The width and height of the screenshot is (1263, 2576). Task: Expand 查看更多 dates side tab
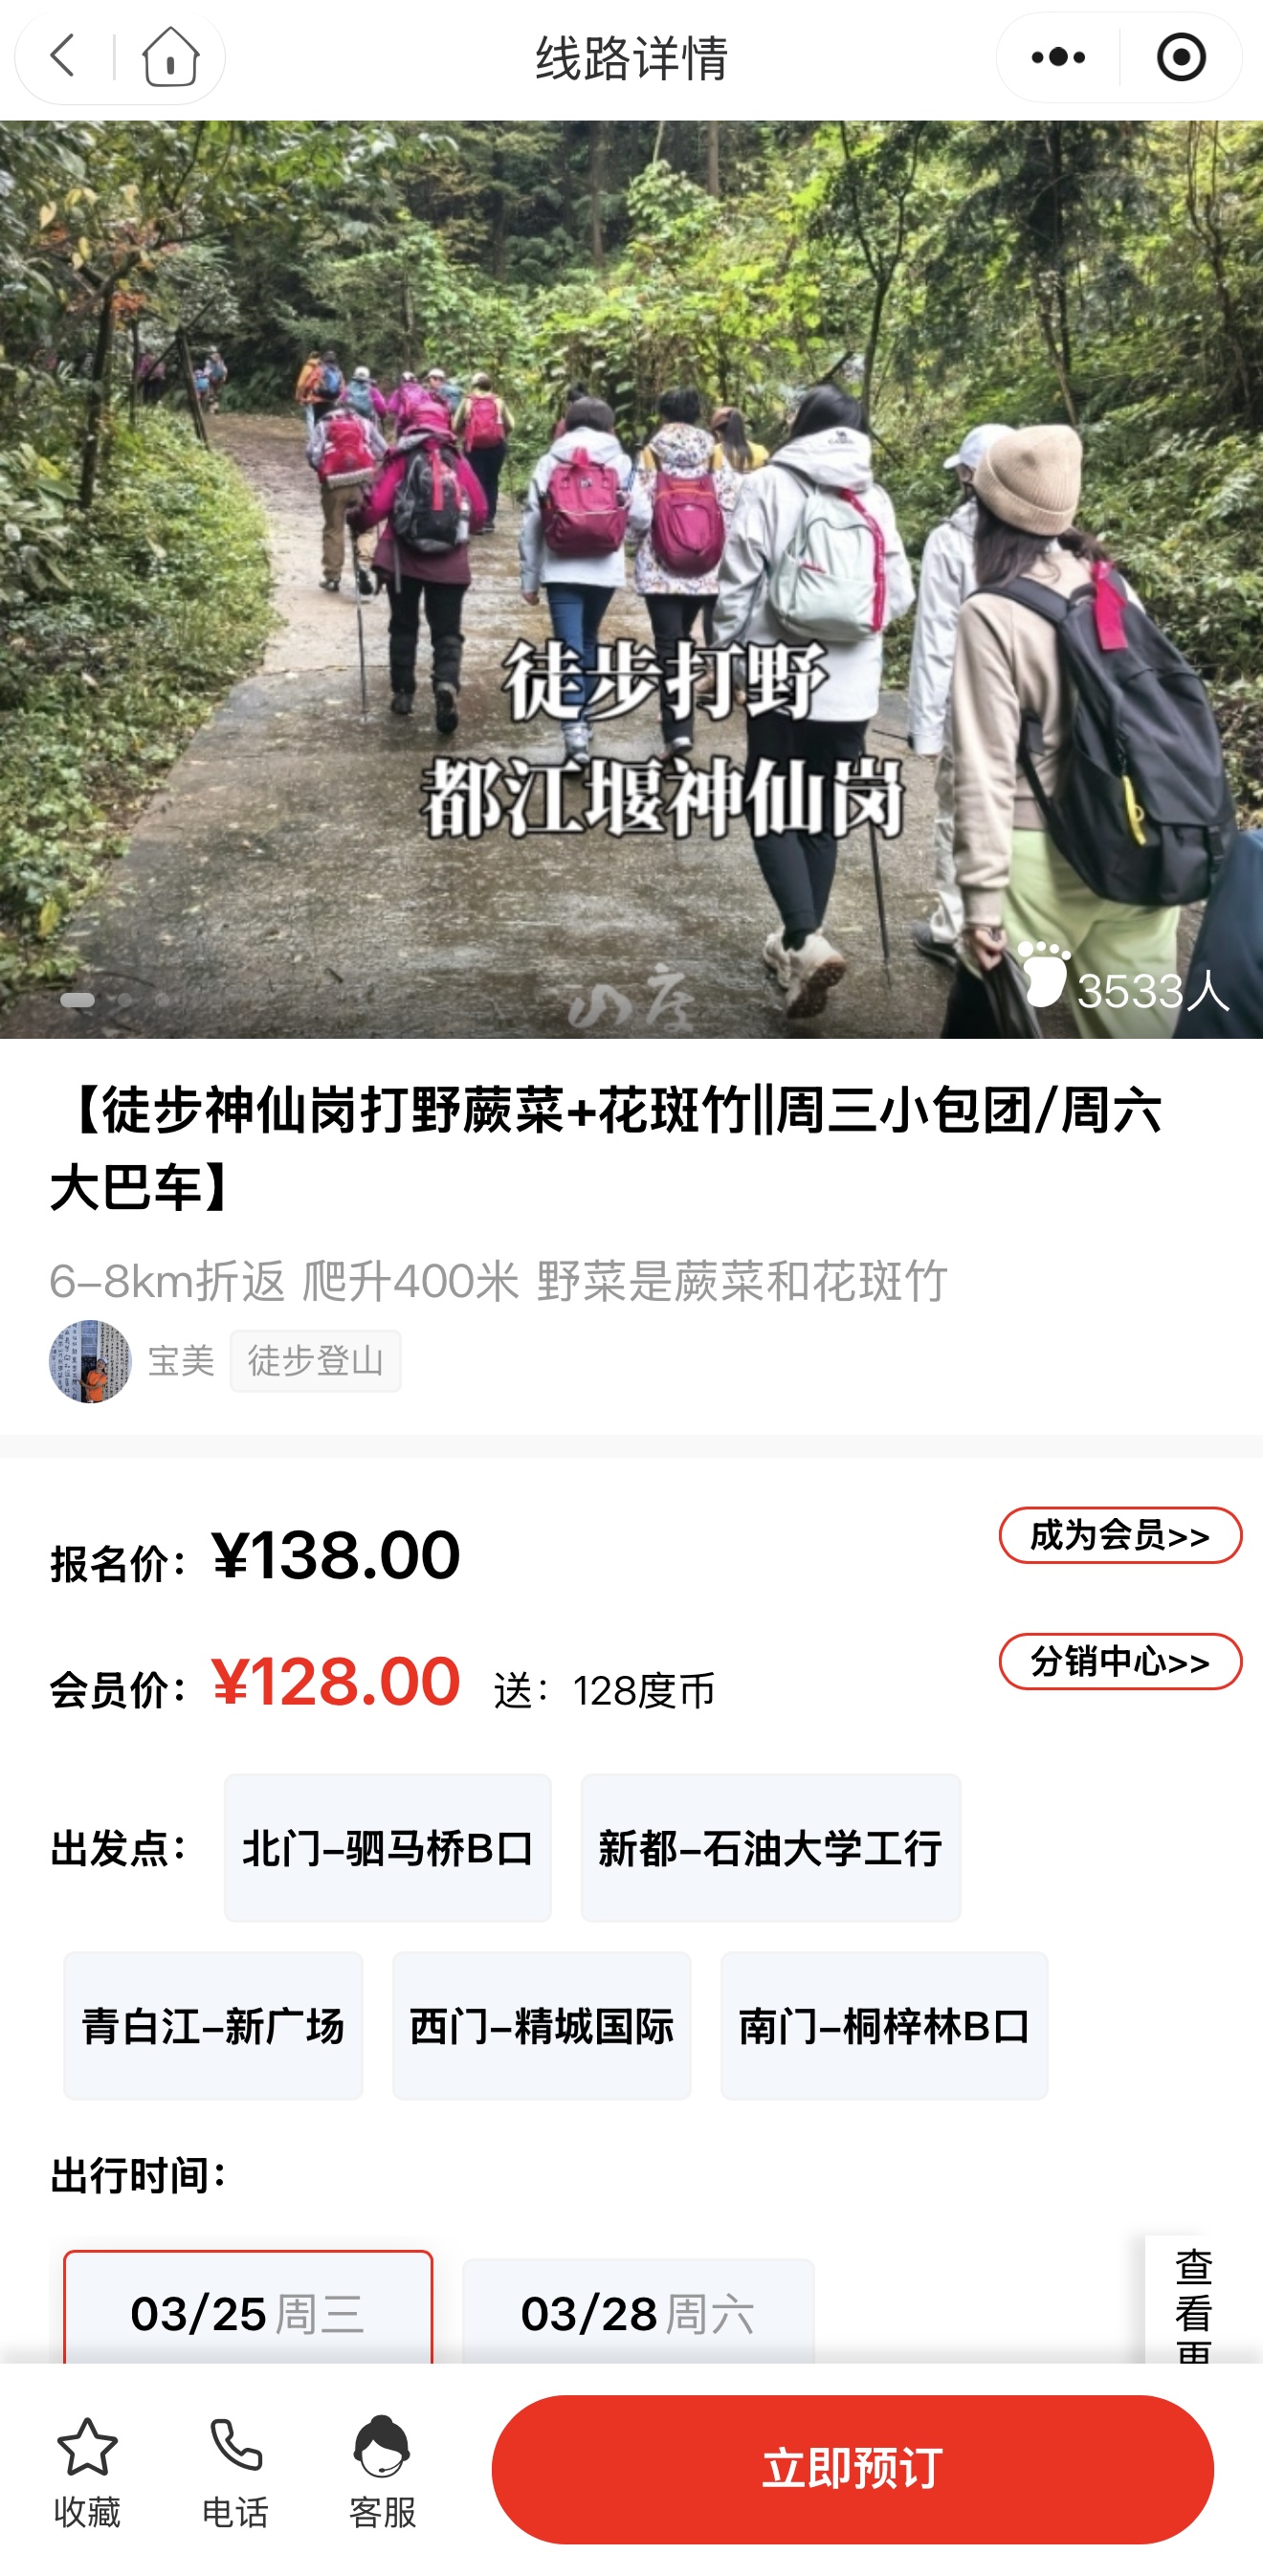[x=1194, y=2300]
